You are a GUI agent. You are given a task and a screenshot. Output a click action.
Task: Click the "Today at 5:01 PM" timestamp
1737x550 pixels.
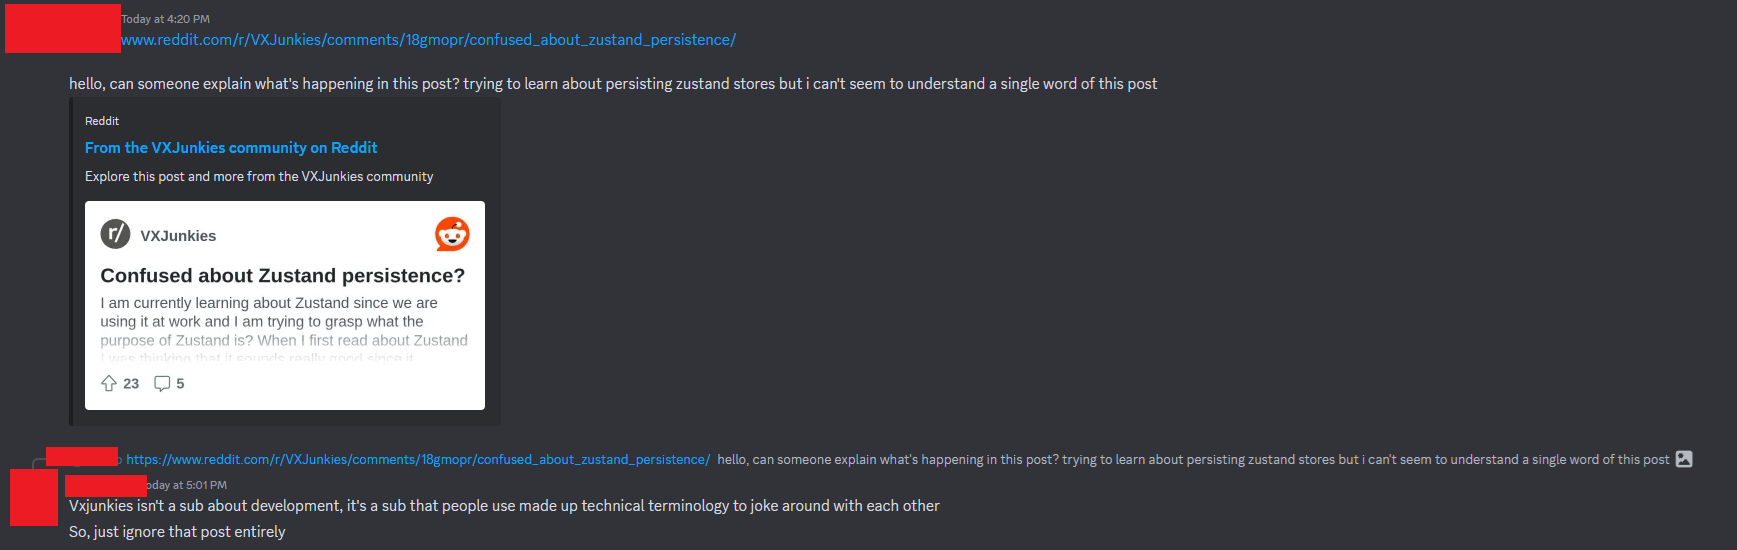point(187,485)
